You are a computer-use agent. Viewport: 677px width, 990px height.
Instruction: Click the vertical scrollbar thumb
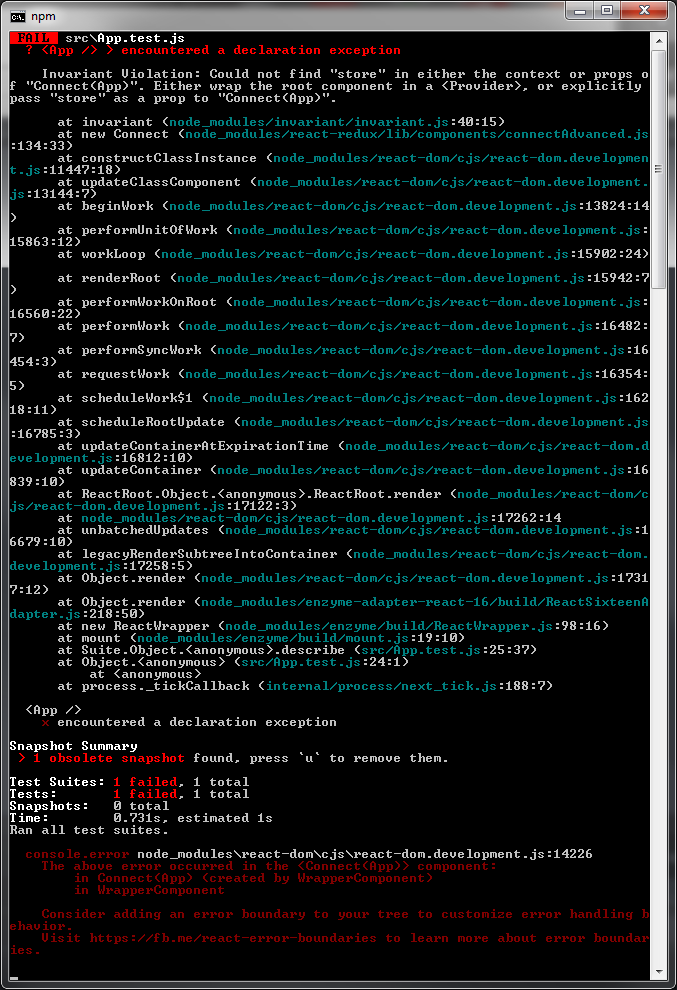click(x=659, y=169)
